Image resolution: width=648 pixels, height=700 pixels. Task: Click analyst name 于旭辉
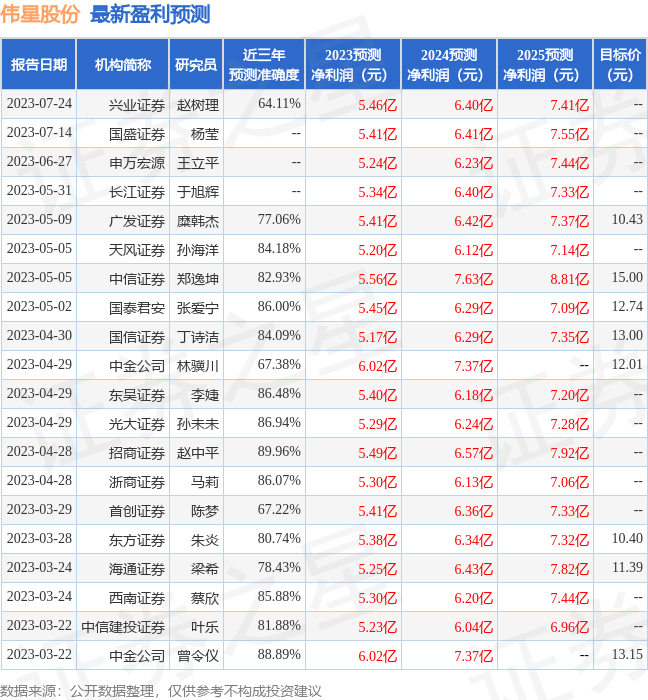198,192
